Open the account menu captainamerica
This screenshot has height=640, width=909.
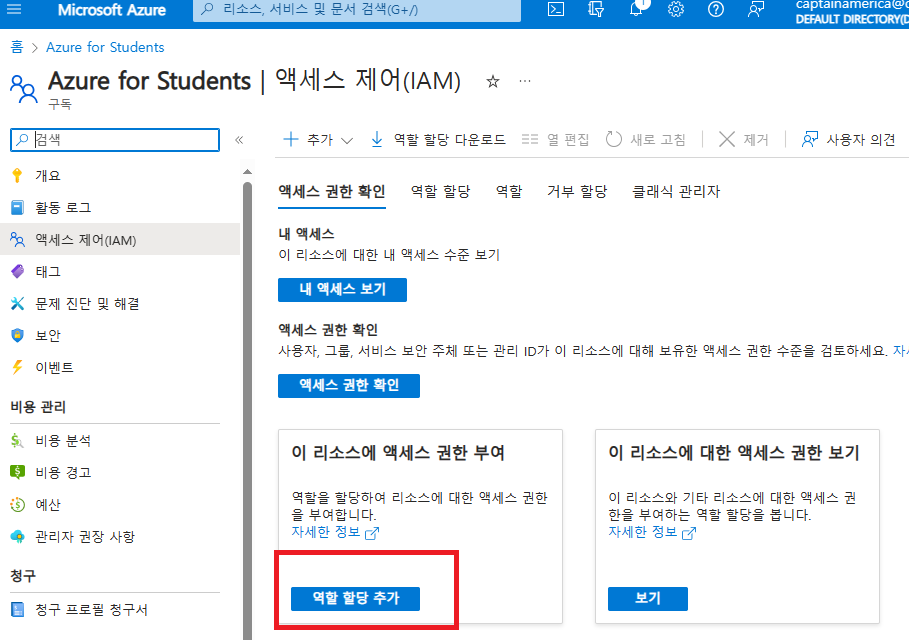[x=851, y=11]
